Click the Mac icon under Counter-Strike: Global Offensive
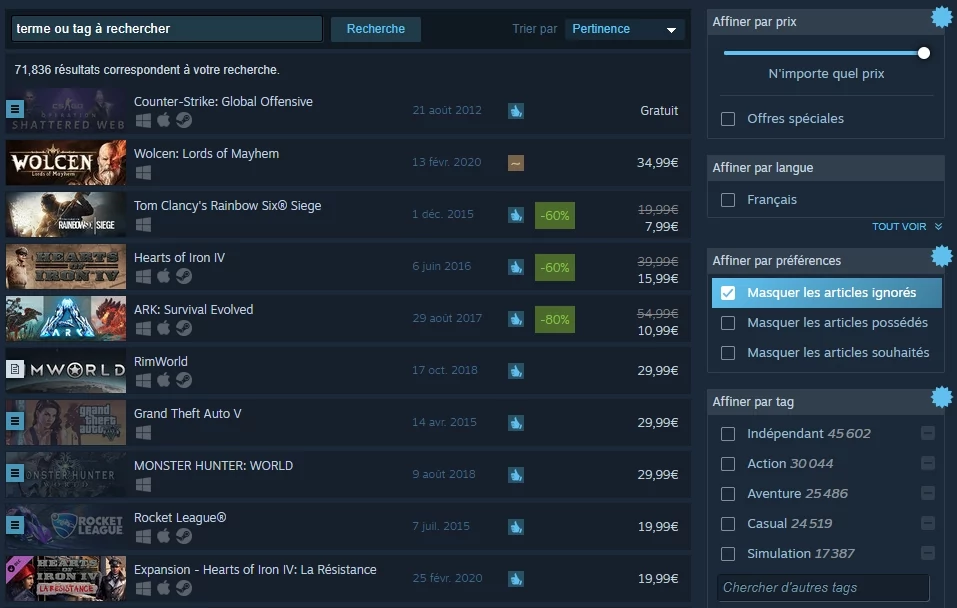Screen dimensions: 957x608 [164, 120]
